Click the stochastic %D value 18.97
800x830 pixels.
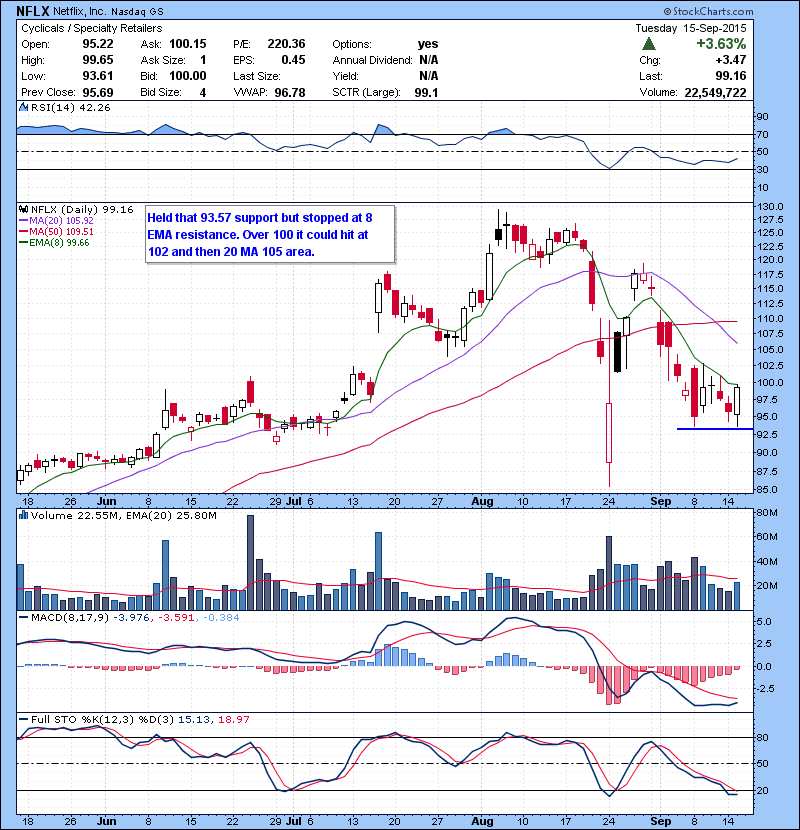233,719
